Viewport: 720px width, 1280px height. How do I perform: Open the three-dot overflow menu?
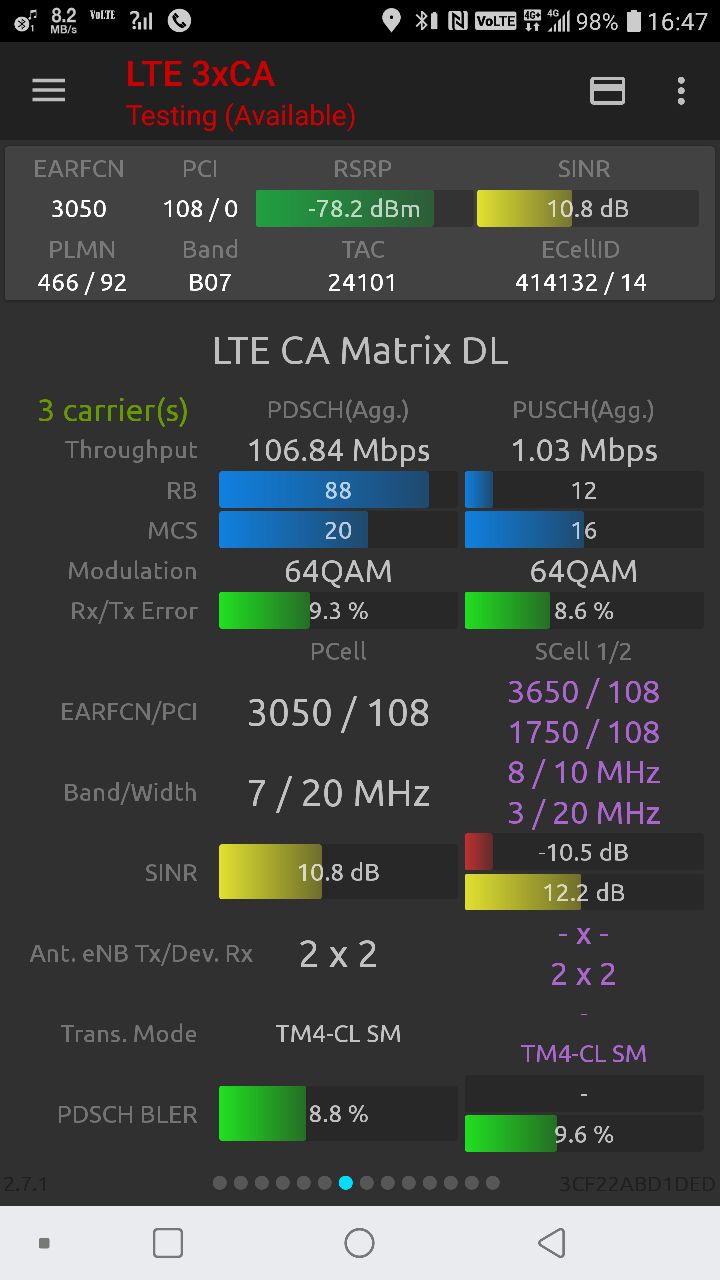click(x=681, y=91)
